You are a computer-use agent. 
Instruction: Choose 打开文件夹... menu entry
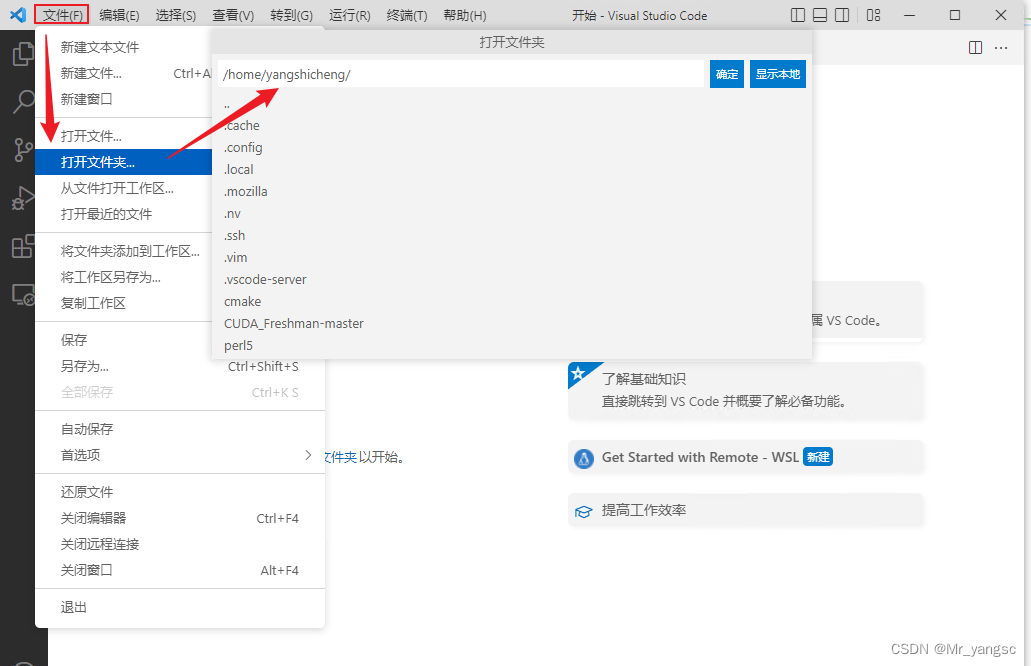[124, 162]
